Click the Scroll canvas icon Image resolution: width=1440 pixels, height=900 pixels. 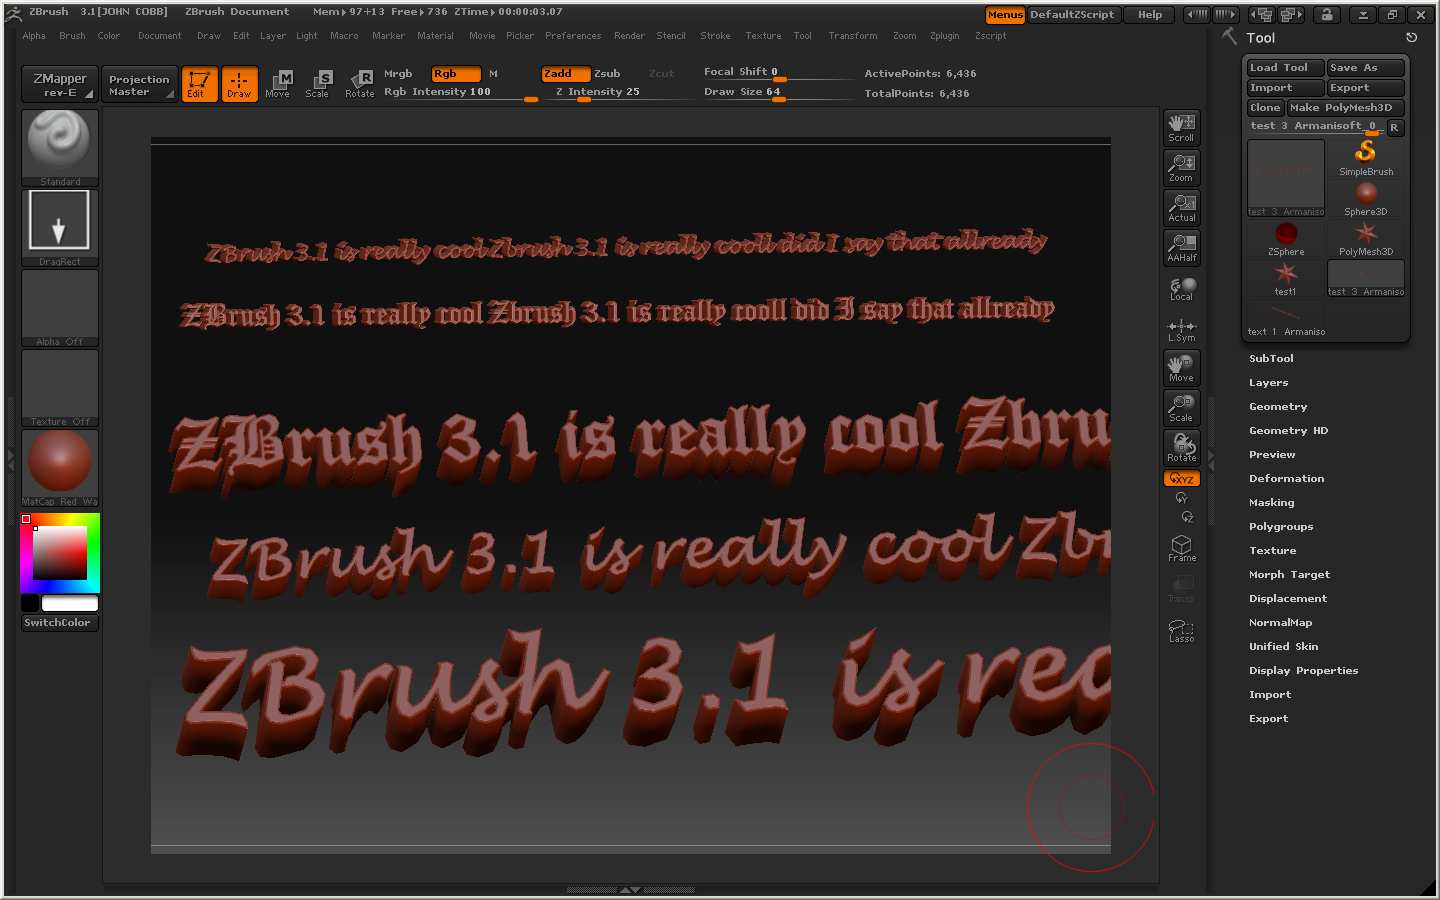[x=1182, y=128]
